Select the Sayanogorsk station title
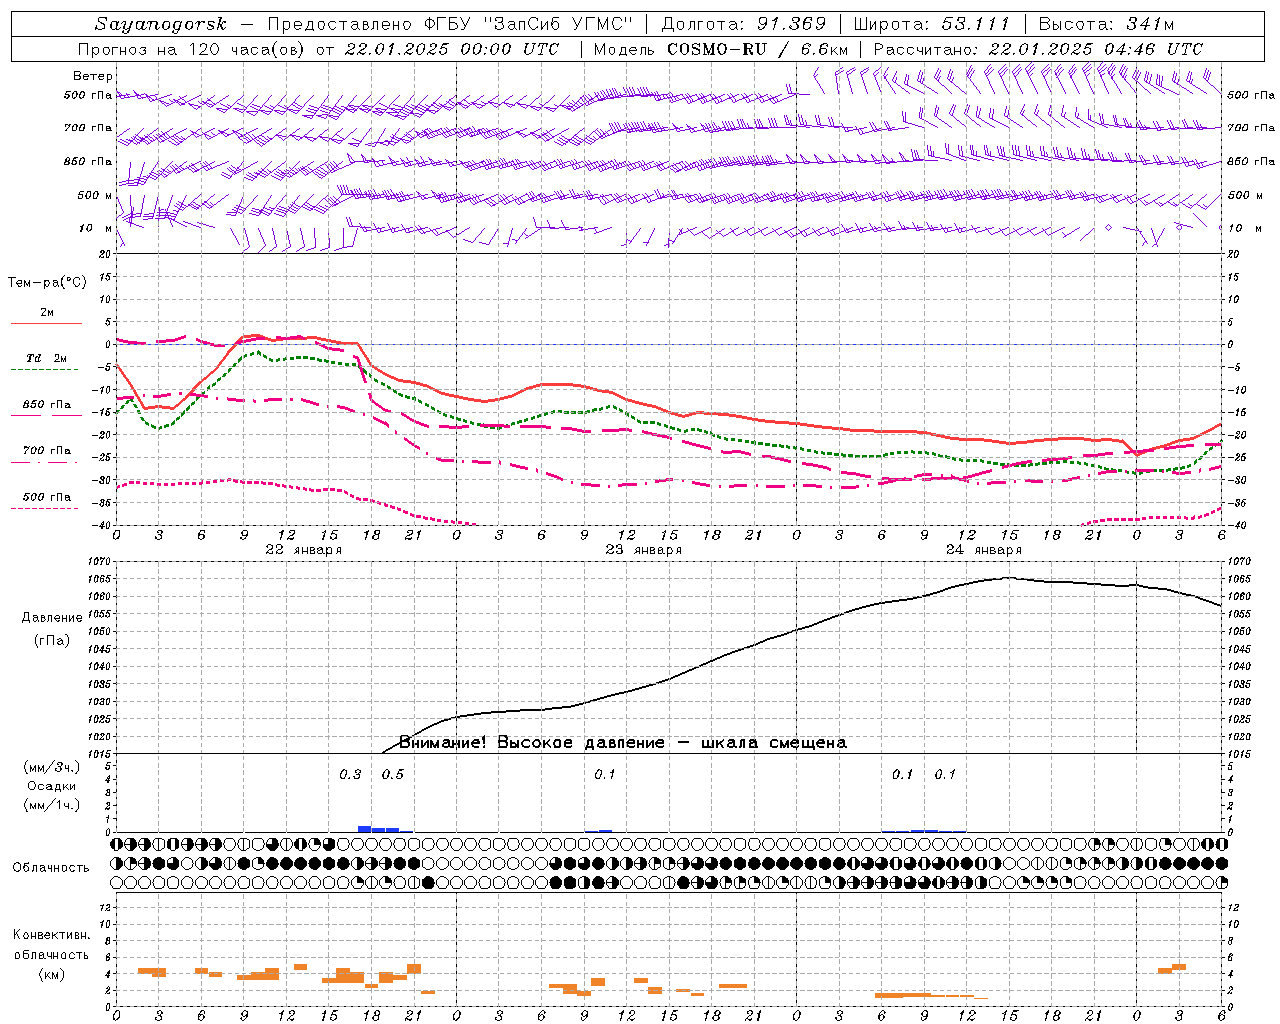 (161, 24)
